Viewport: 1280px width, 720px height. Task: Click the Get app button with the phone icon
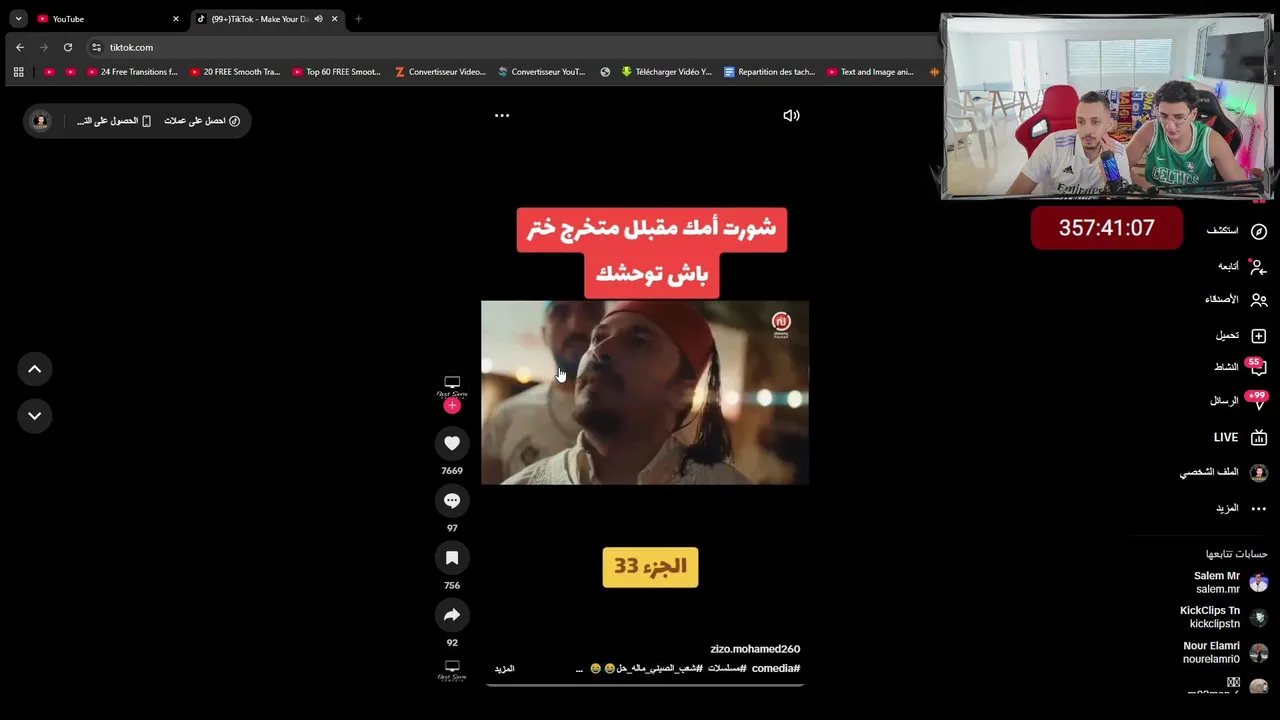[114, 121]
